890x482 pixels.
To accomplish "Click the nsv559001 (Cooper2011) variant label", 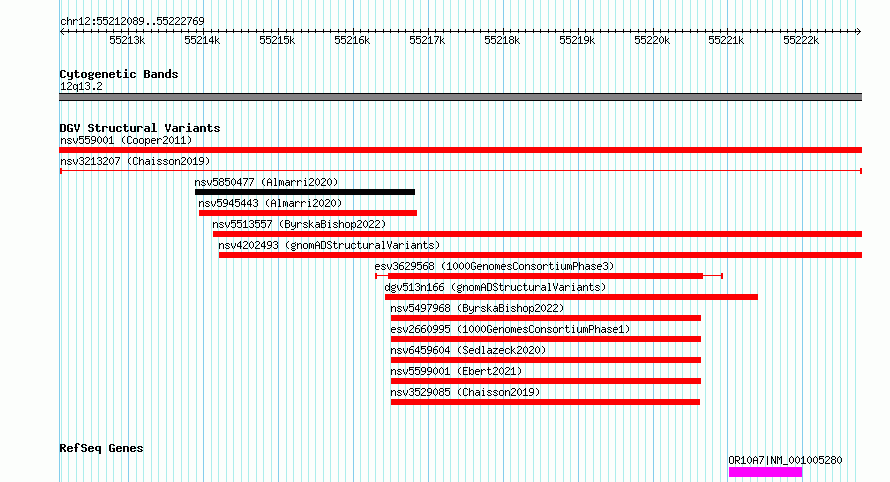I will pos(126,140).
